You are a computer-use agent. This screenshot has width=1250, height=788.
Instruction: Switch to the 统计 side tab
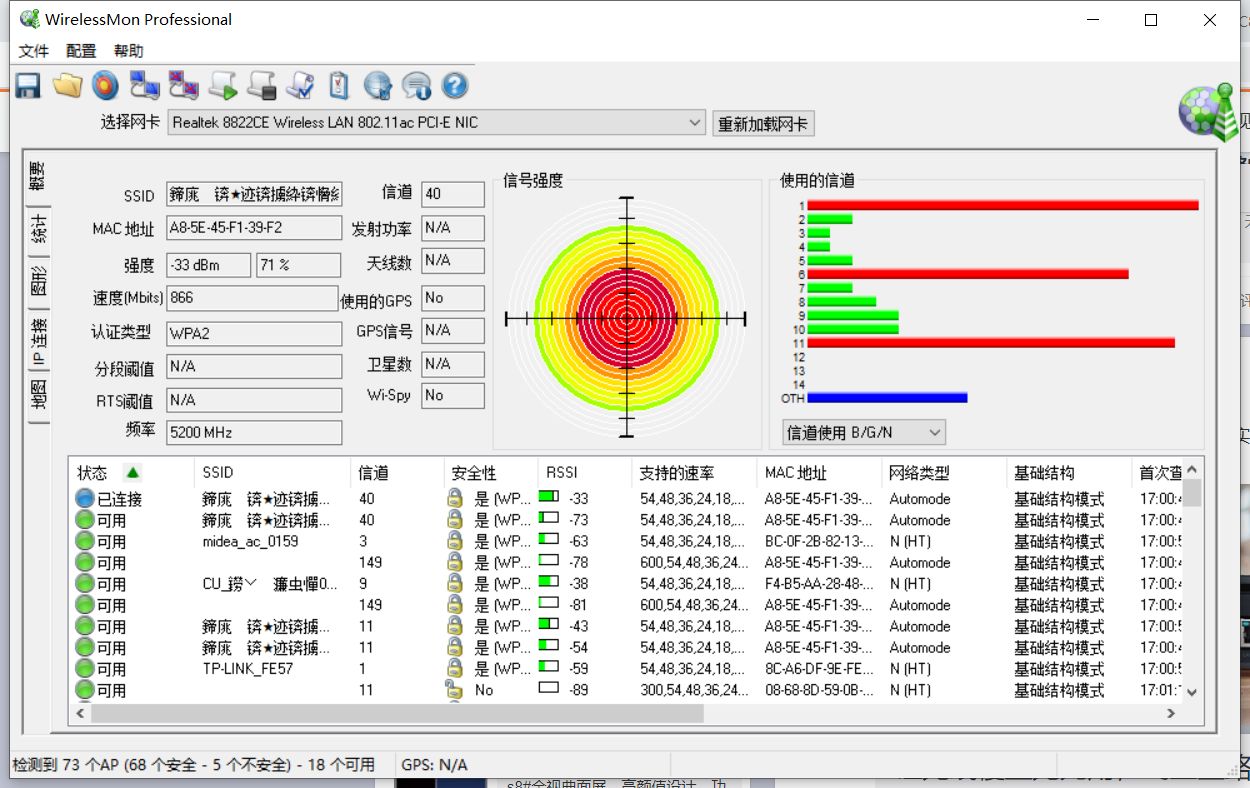tap(37, 229)
